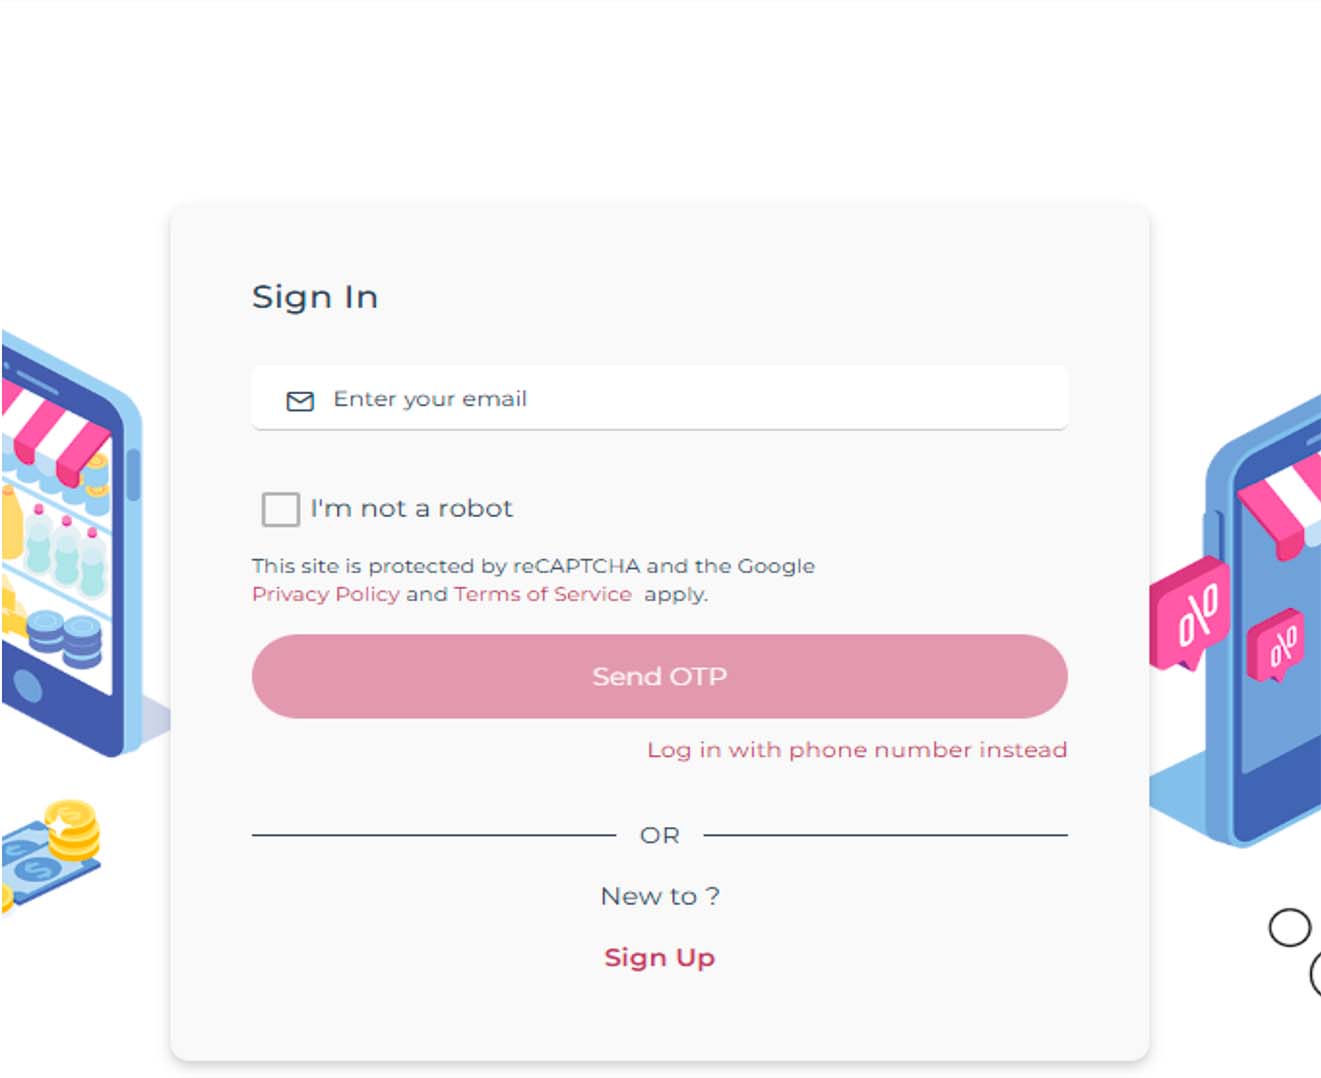This screenshot has height=1078, width=1321.
Task: Go to the Sign Up link
Action: pos(659,958)
